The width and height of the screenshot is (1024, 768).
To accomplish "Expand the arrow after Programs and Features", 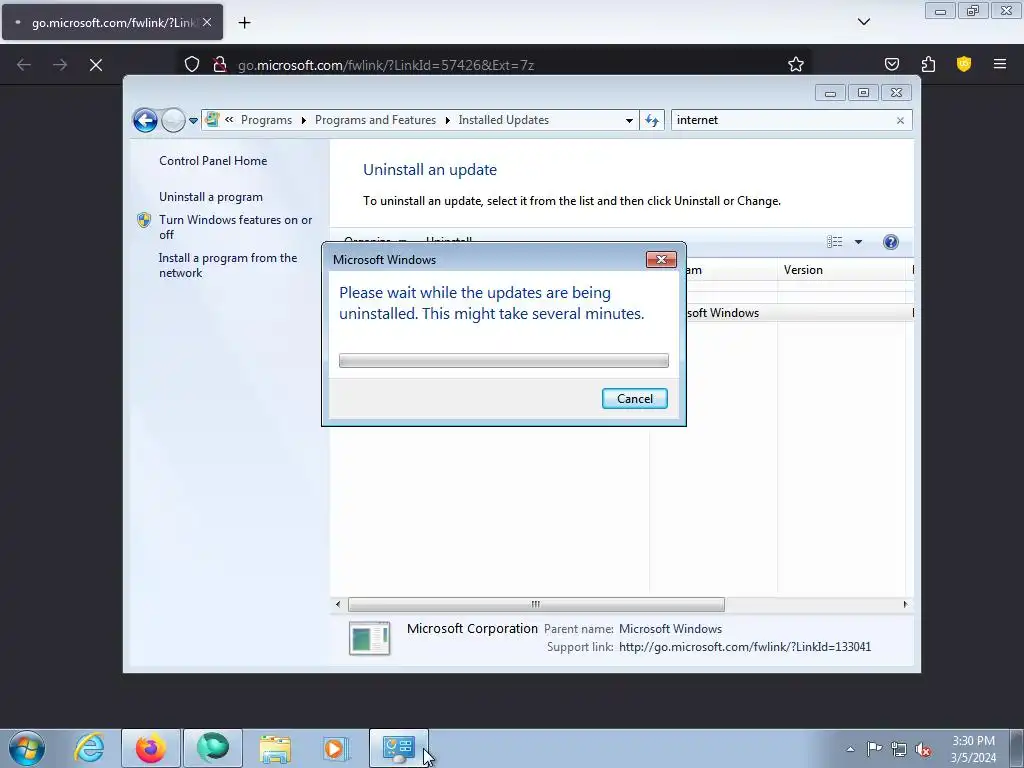I will (x=447, y=120).
